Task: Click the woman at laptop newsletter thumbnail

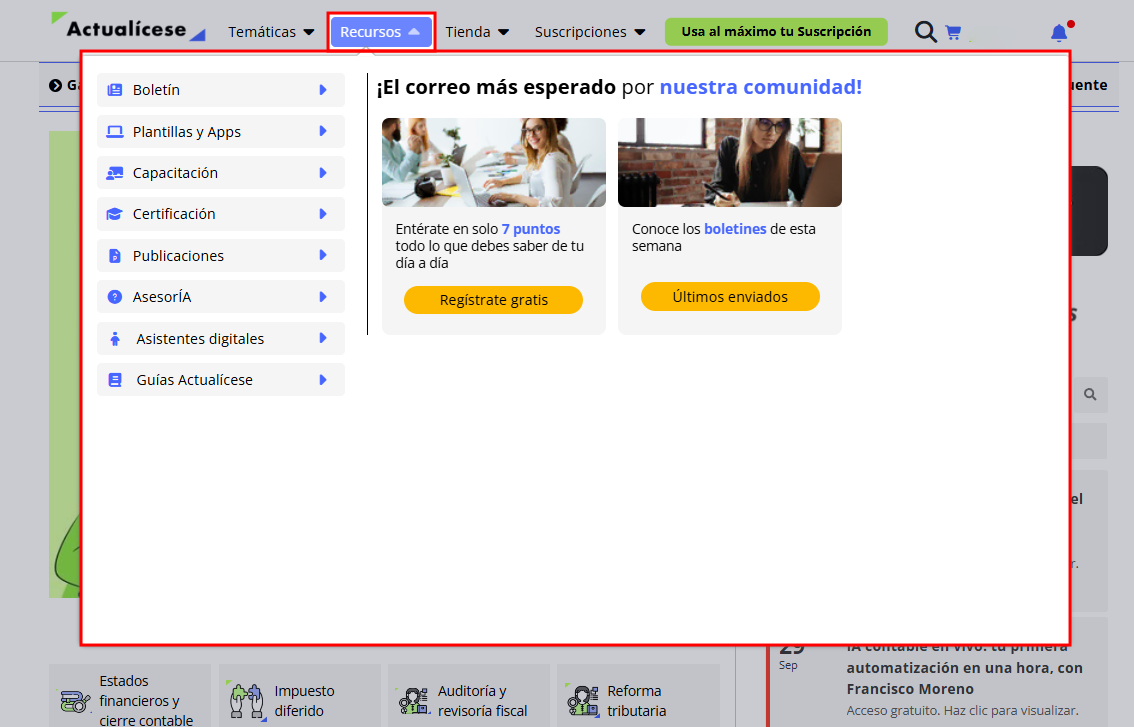Action: coord(730,162)
